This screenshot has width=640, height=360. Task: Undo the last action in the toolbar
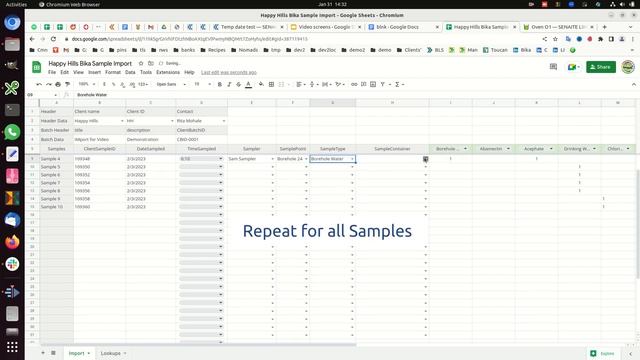tap(39, 84)
